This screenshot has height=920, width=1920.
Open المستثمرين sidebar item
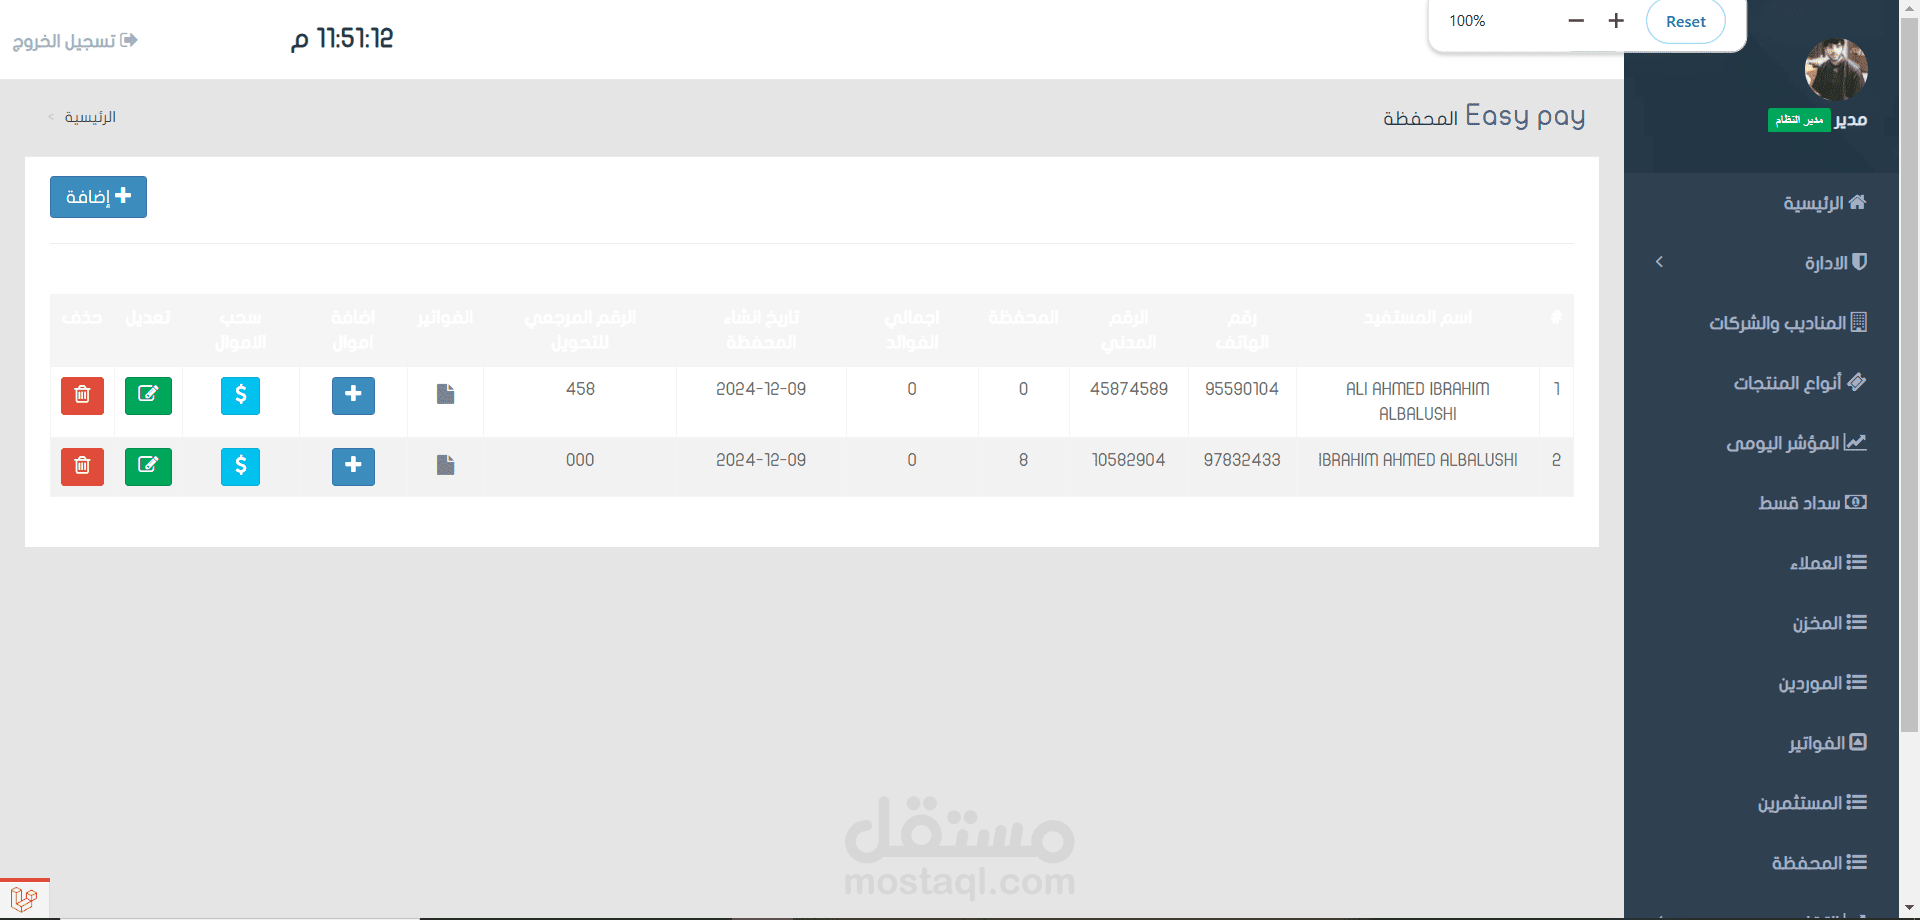point(1812,803)
